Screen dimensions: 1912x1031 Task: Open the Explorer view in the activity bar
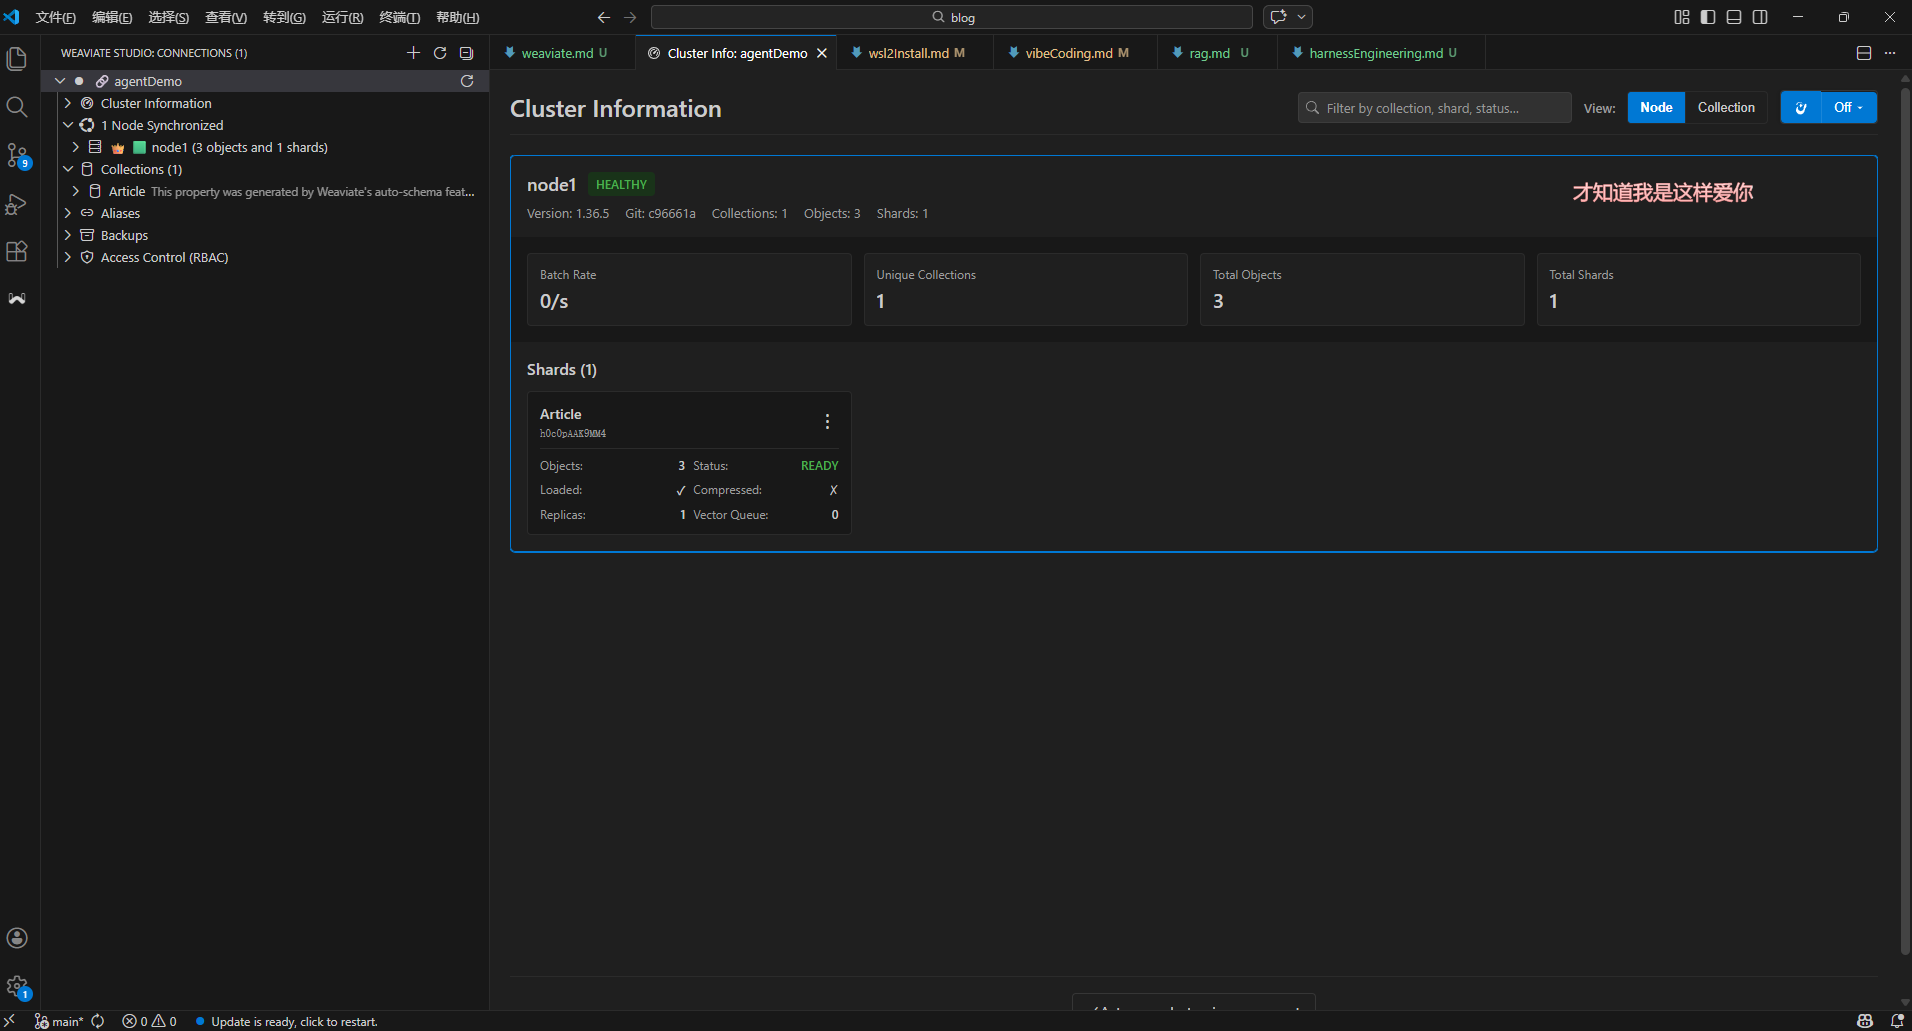tap(17, 59)
